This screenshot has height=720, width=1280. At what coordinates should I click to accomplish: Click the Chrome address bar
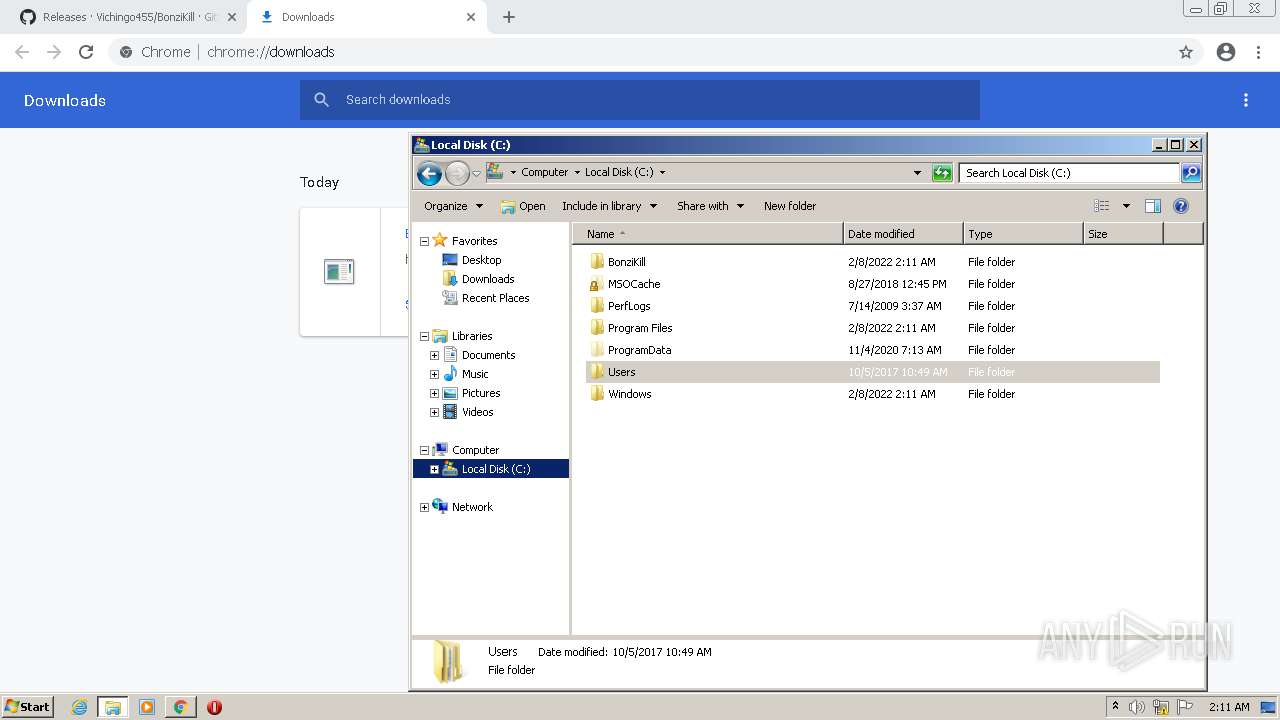pos(640,52)
